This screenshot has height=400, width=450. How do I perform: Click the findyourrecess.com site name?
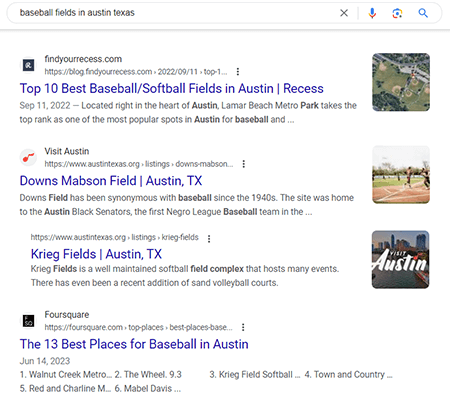click(x=83, y=59)
